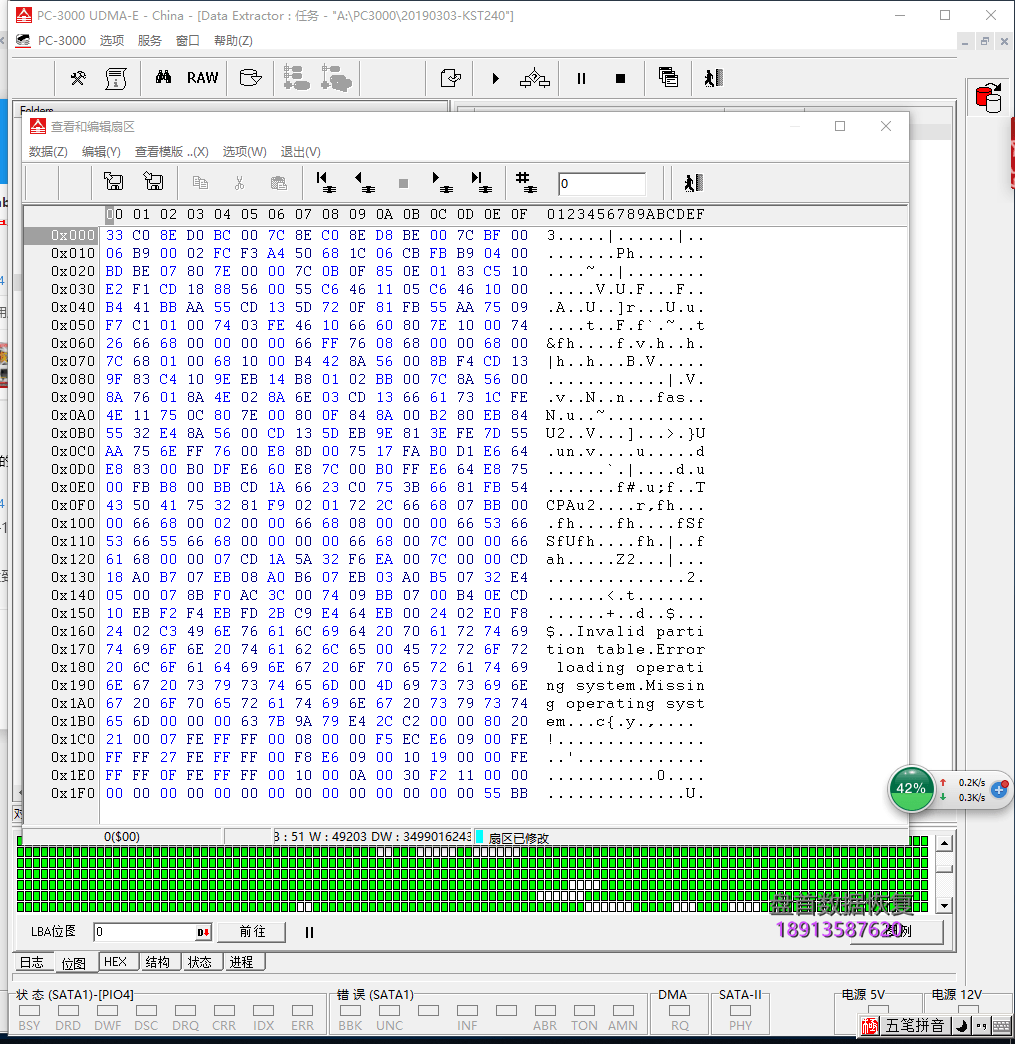
Task: Click the red IME icon in tray
Action: 869,1025
